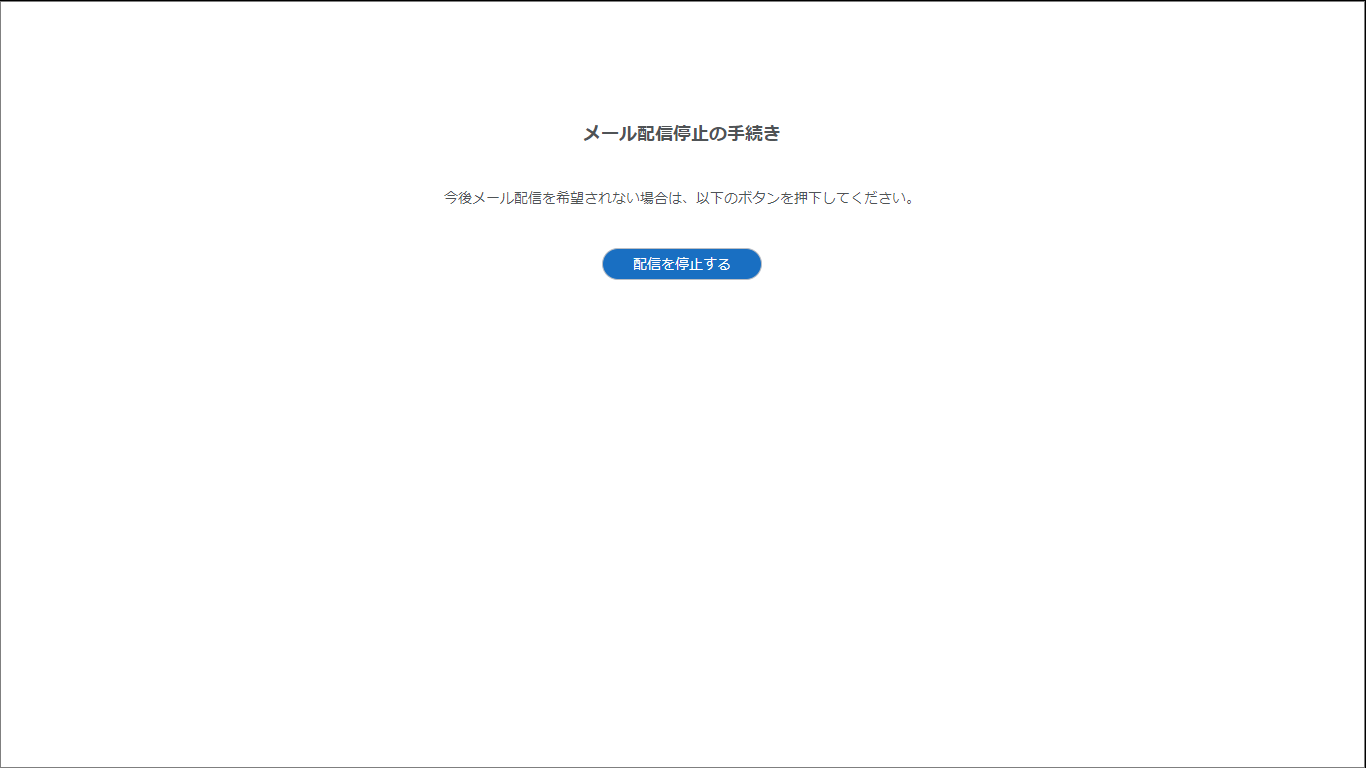This screenshot has width=1366, height=768.
Task: Click the description line about メール配信
Action: (680, 198)
